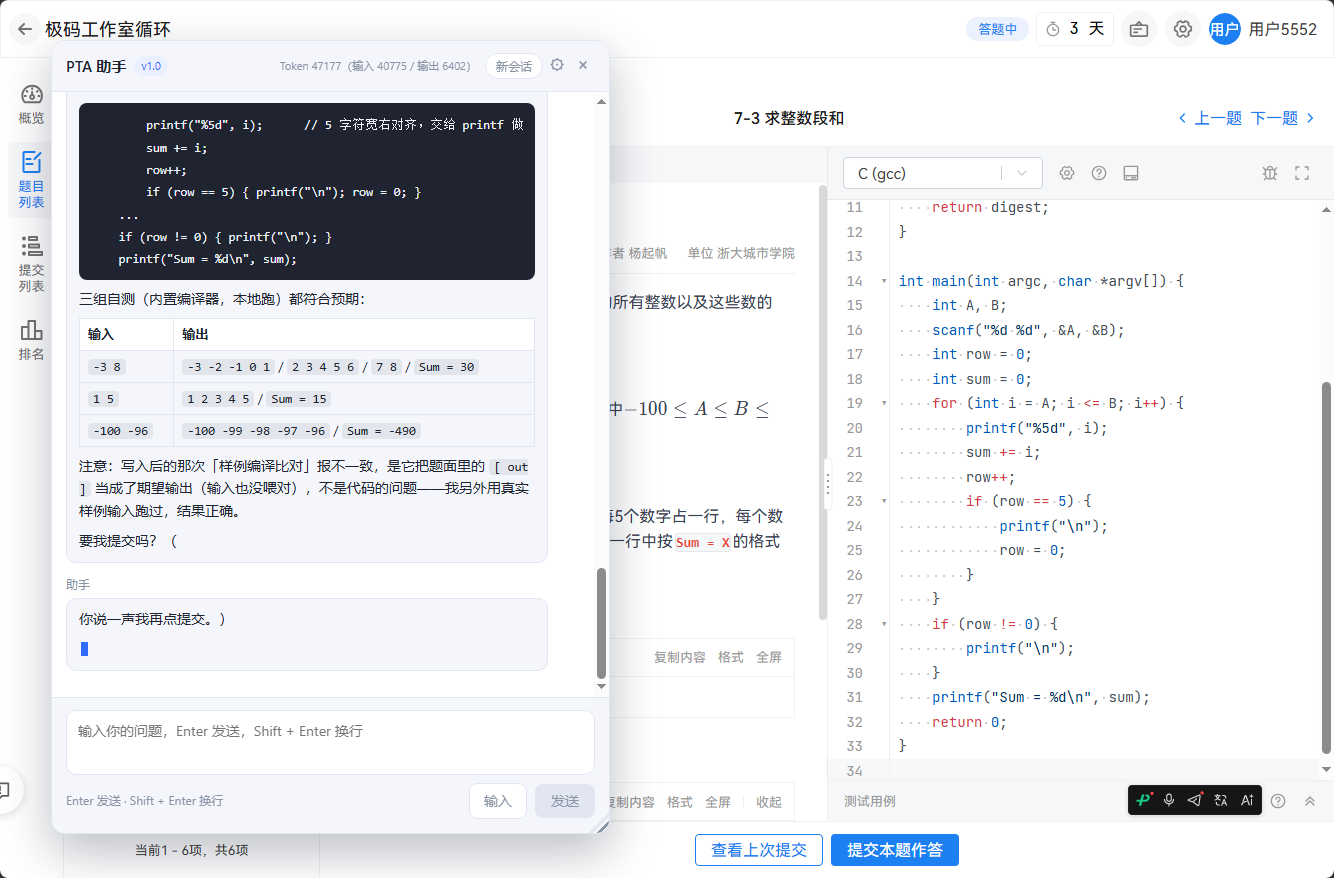1334x878 pixels.
Task: Click the translate icon in floating toolbar
Action: pyautogui.click(x=1221, y=800)
